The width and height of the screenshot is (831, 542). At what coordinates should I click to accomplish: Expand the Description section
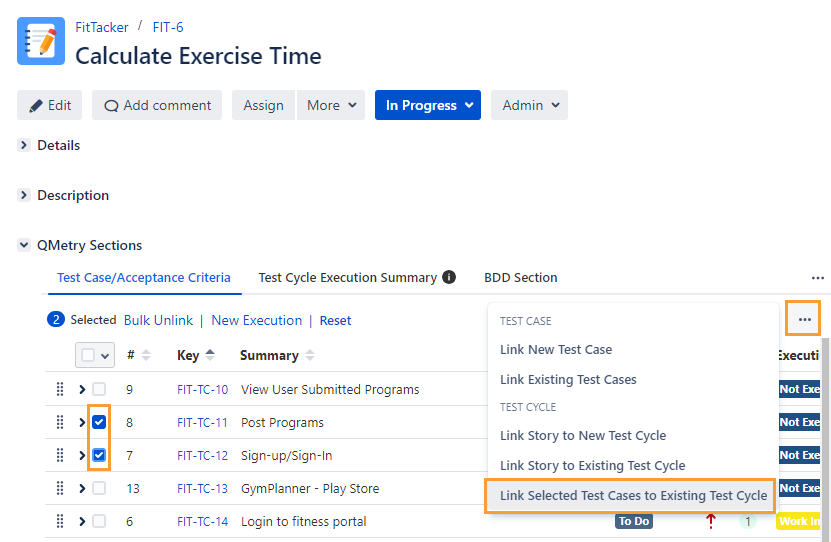tap(23, 195)
